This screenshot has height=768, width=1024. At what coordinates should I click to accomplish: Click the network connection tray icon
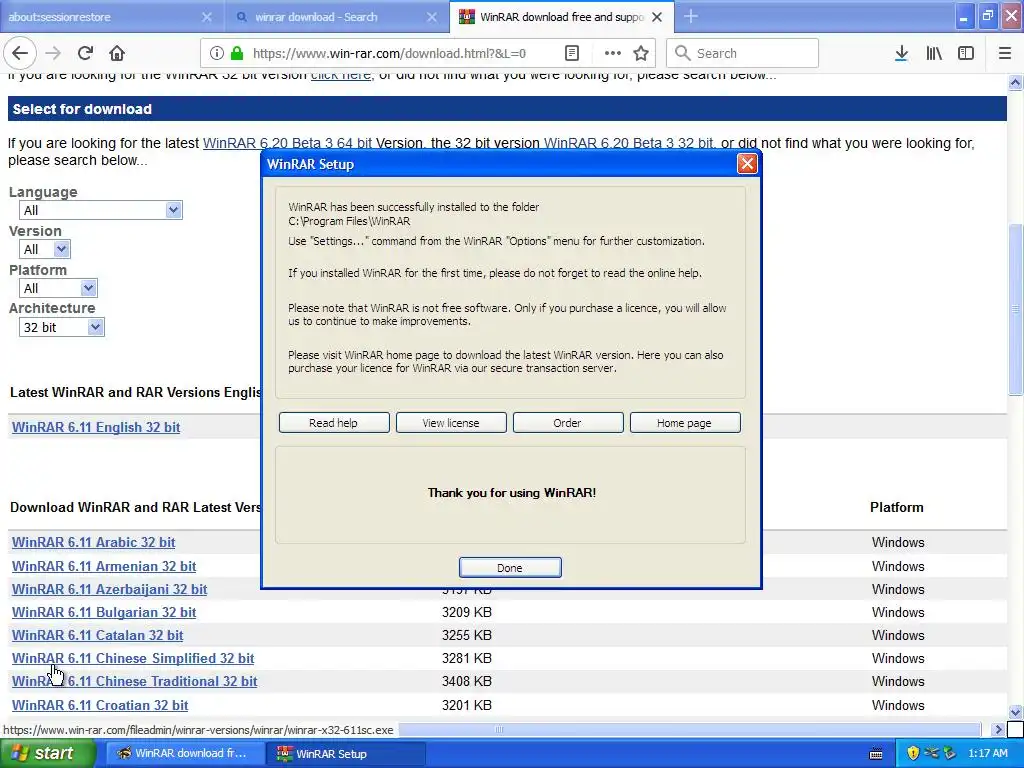(x=931, y=754)
